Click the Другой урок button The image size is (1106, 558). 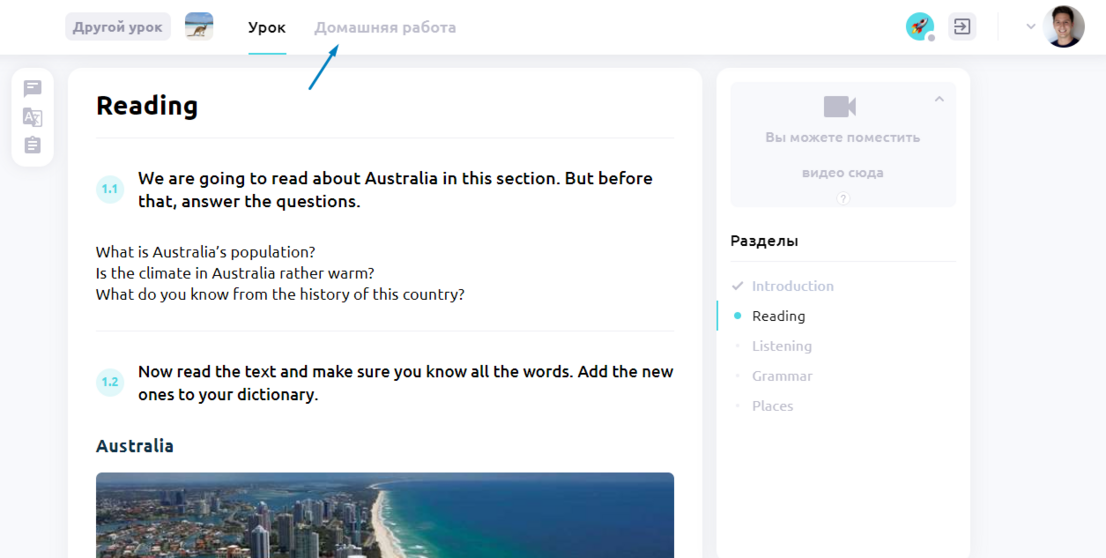tap(118, 27)
